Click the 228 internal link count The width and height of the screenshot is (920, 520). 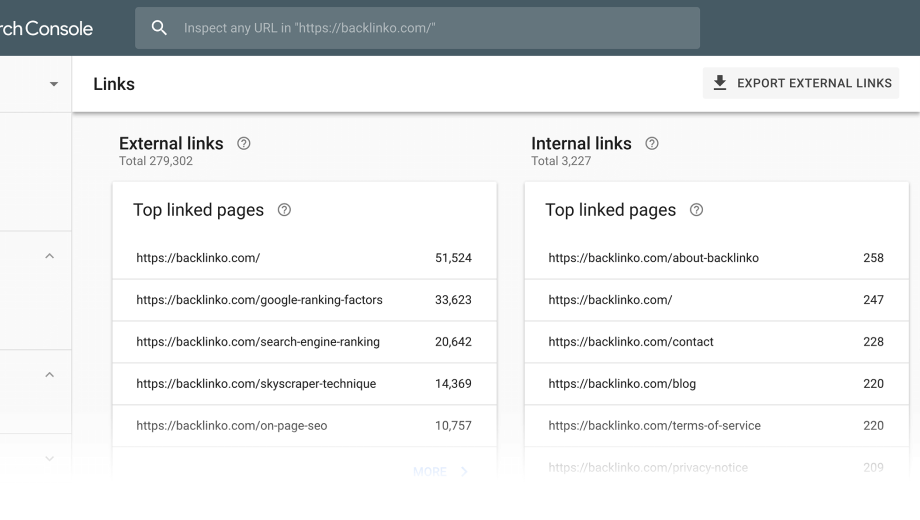click(x=873, y=342)
